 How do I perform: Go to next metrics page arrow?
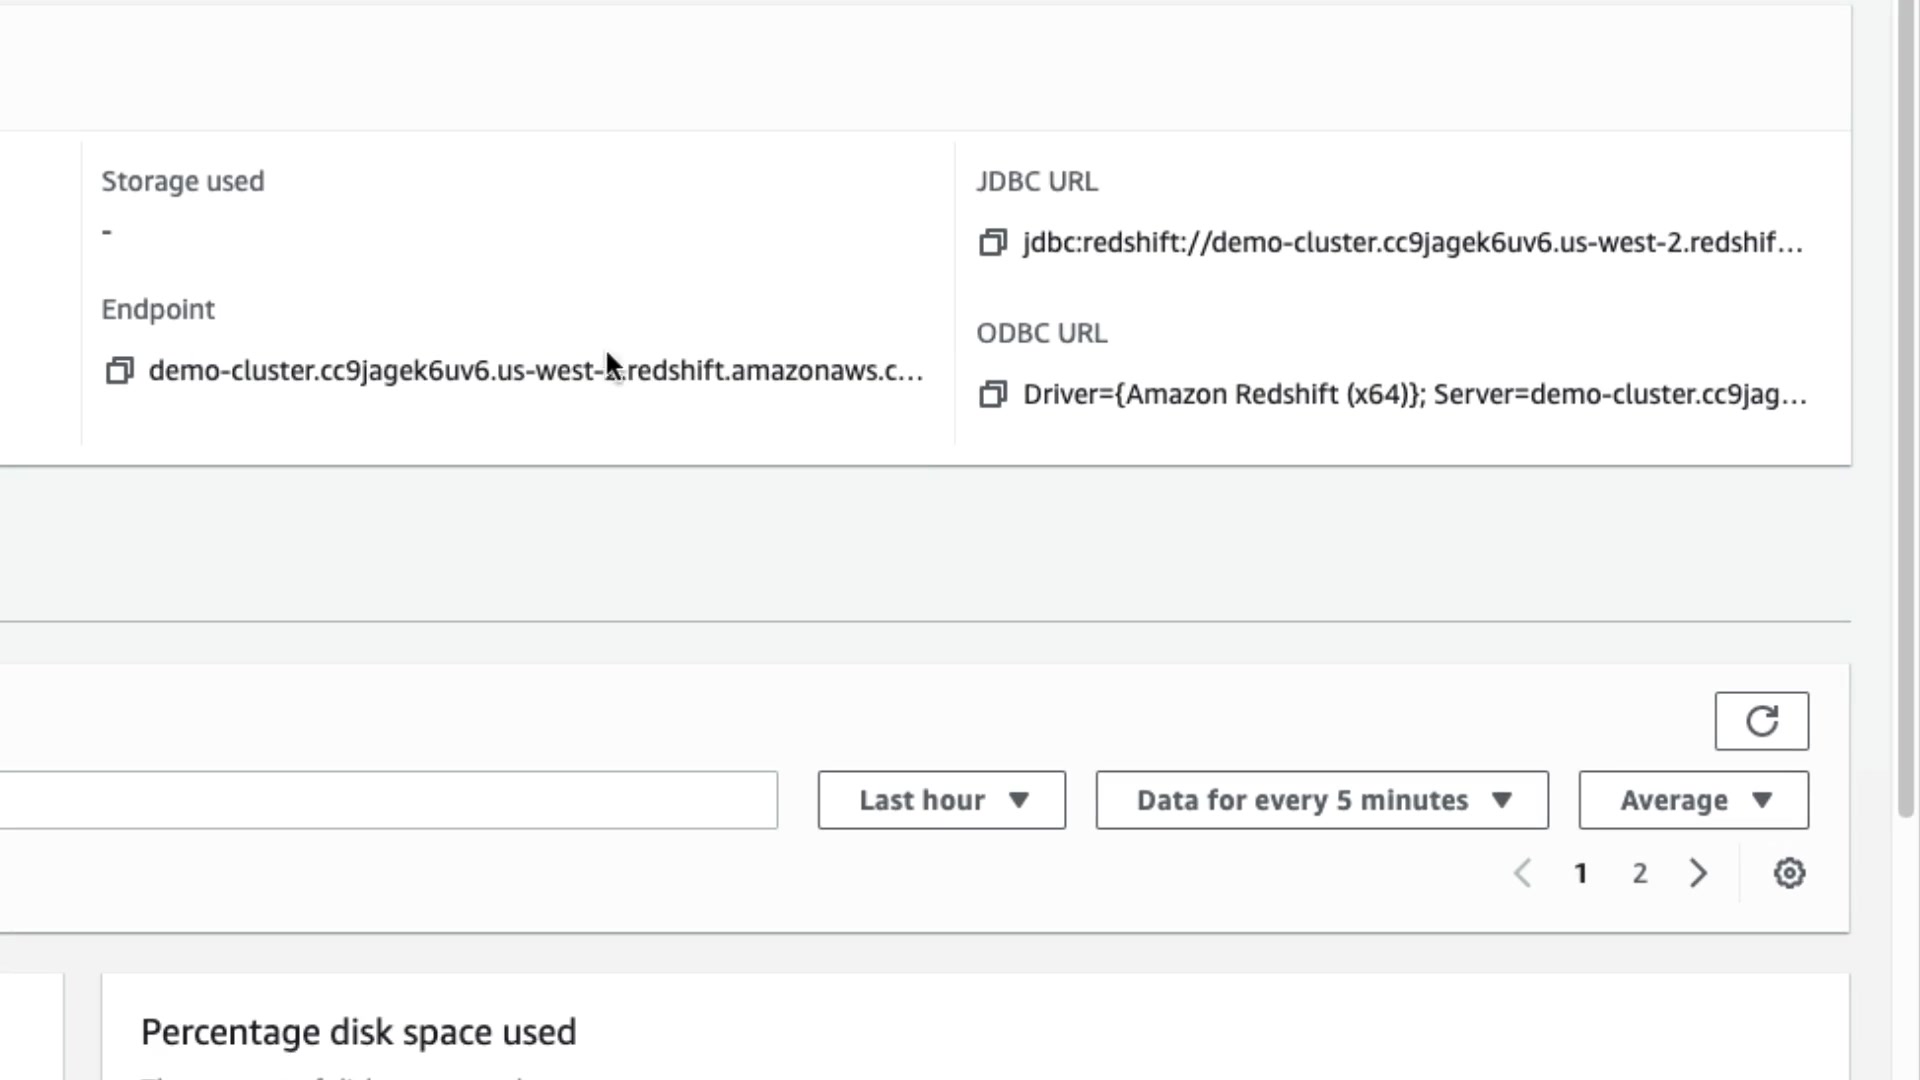pos(1698,873)
